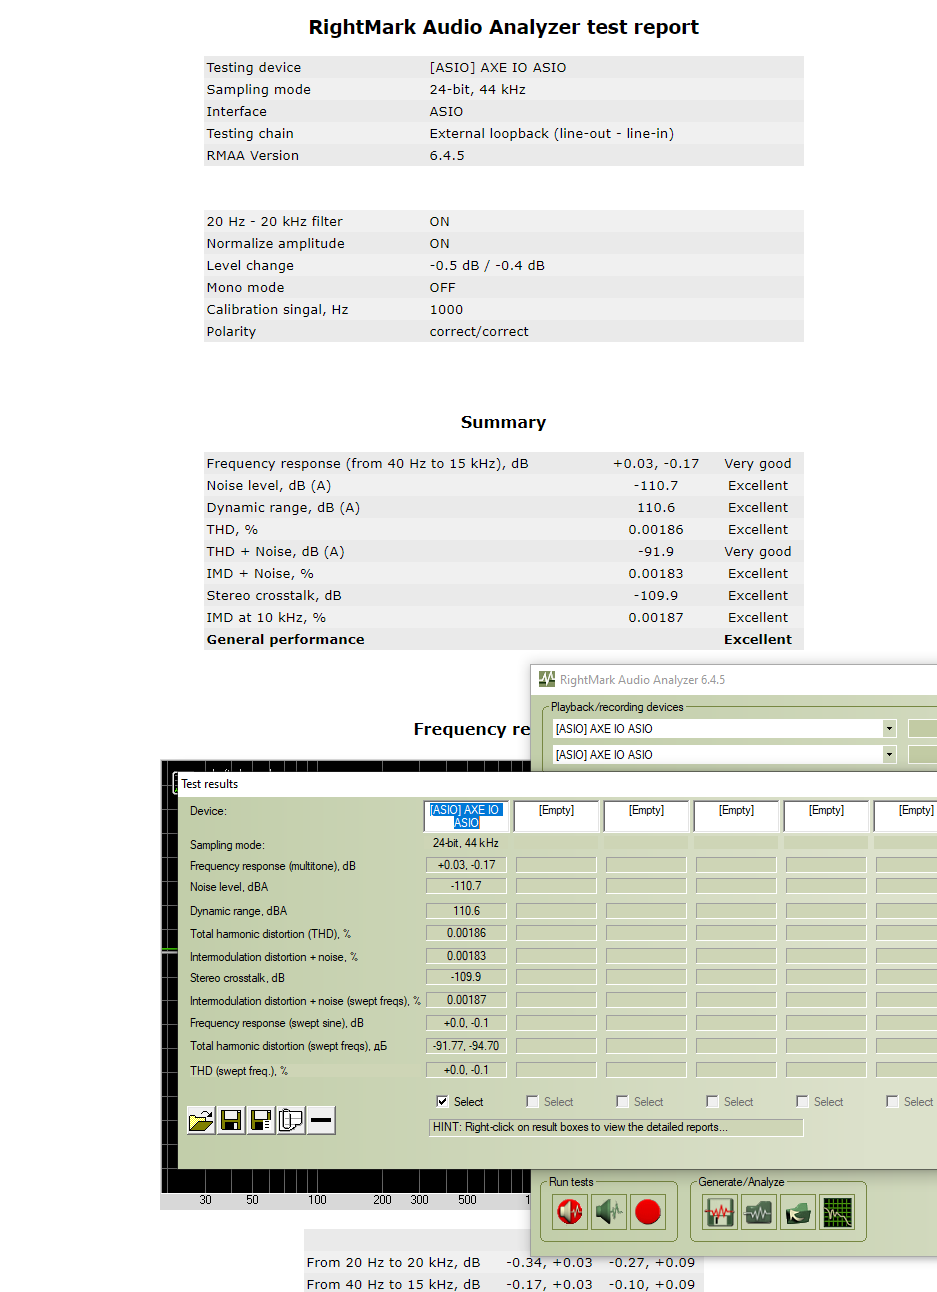This screenshot has width=937, height=1292.
Task: Click the 0.00183 box in Test results
Action: (466, 956)
